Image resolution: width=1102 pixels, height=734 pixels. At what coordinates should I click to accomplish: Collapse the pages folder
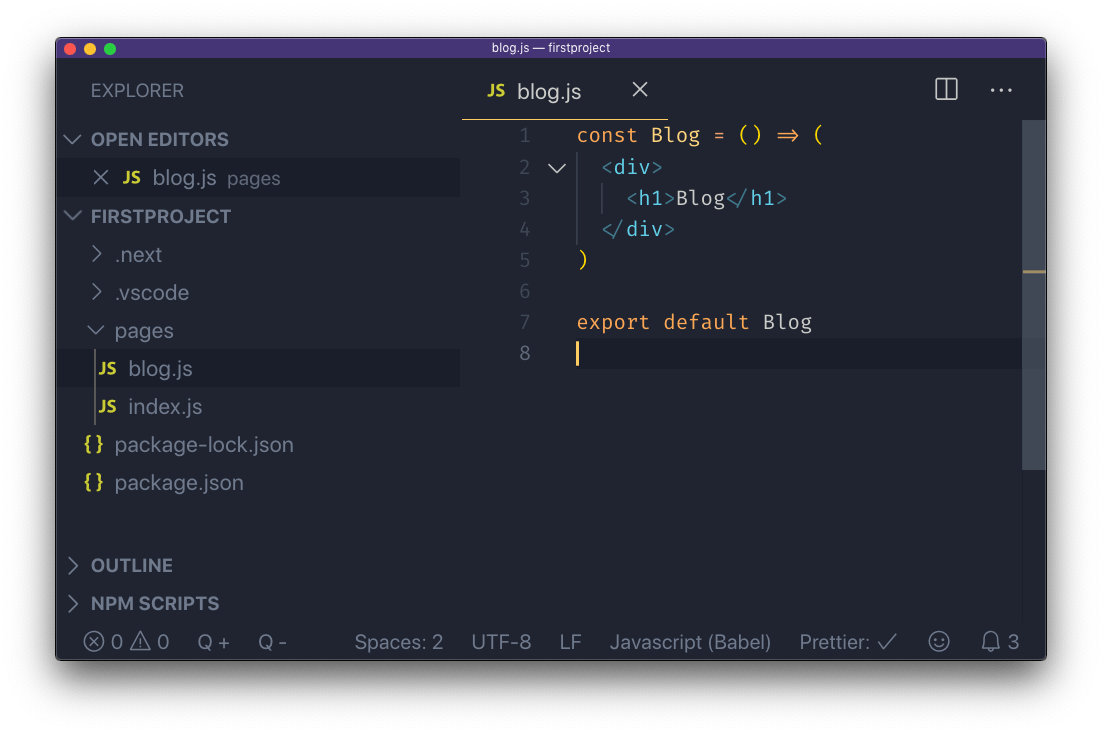[96, 330]
